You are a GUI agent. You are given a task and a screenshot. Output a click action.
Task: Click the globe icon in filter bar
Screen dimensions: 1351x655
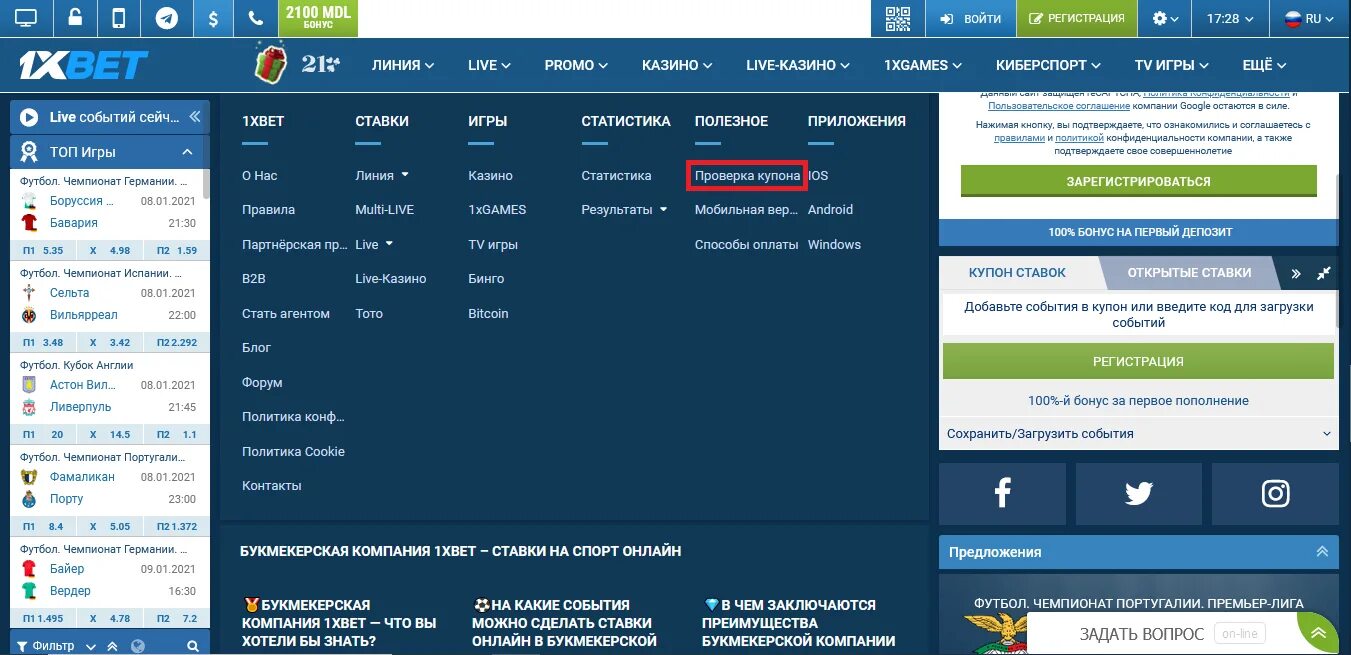[x=138, y=646]
